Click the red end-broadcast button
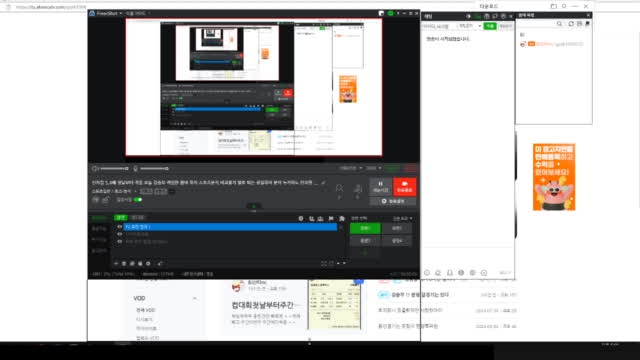 (x=404, y=187)
